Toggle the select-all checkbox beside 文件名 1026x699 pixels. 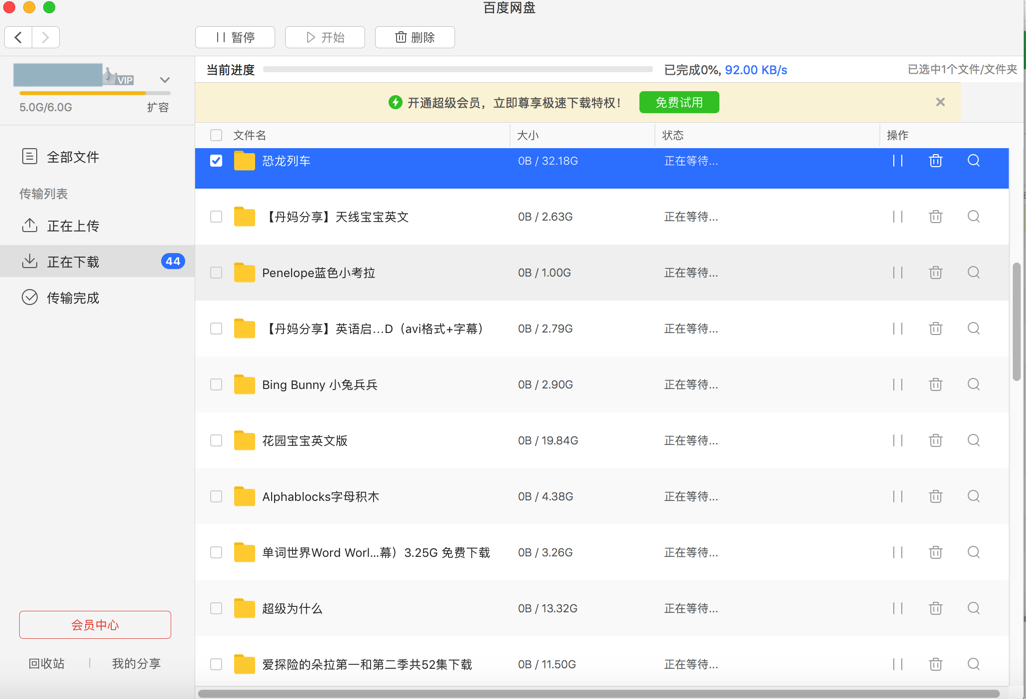tap(216, 135)
